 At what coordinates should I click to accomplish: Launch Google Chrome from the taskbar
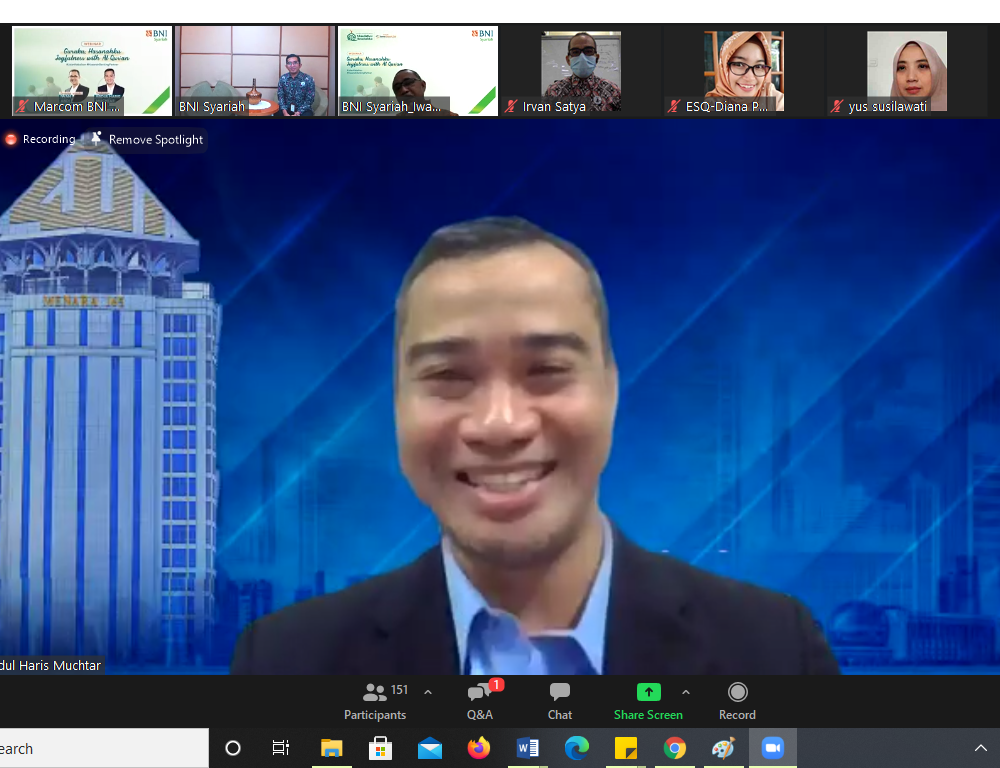(675, 748)
